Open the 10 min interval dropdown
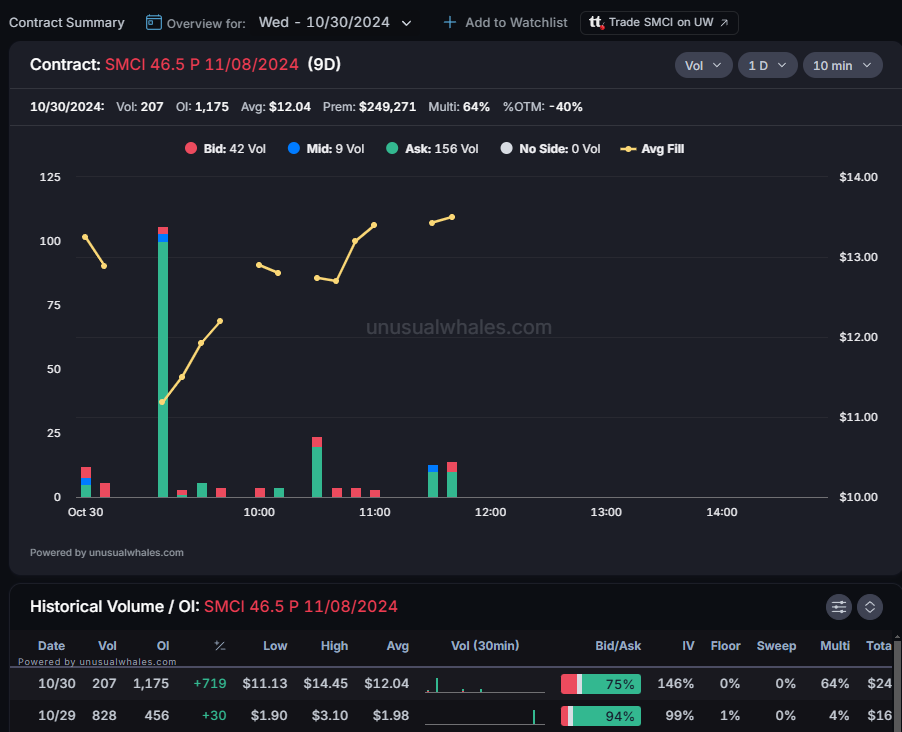The image size is (902, 732). (x=842, y=66)
